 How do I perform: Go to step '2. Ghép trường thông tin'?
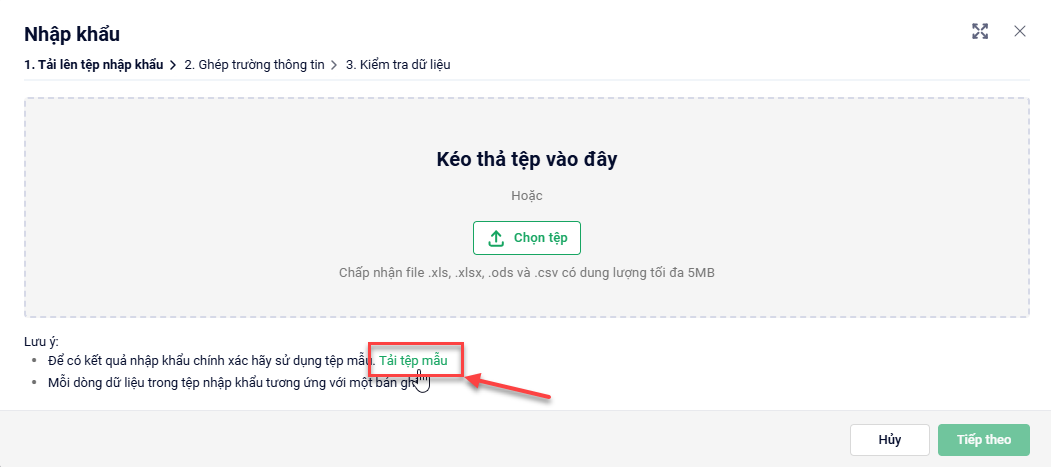click(254, 65)
